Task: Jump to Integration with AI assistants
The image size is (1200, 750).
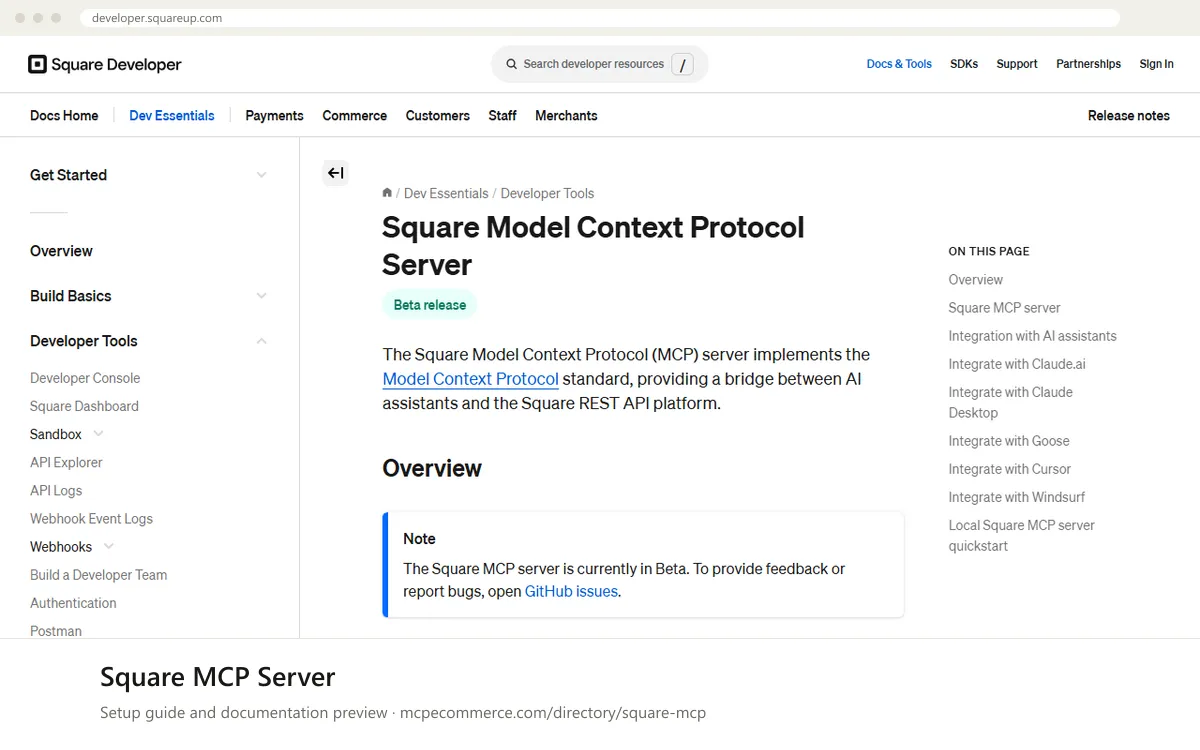Action: tap(1032, 335)
